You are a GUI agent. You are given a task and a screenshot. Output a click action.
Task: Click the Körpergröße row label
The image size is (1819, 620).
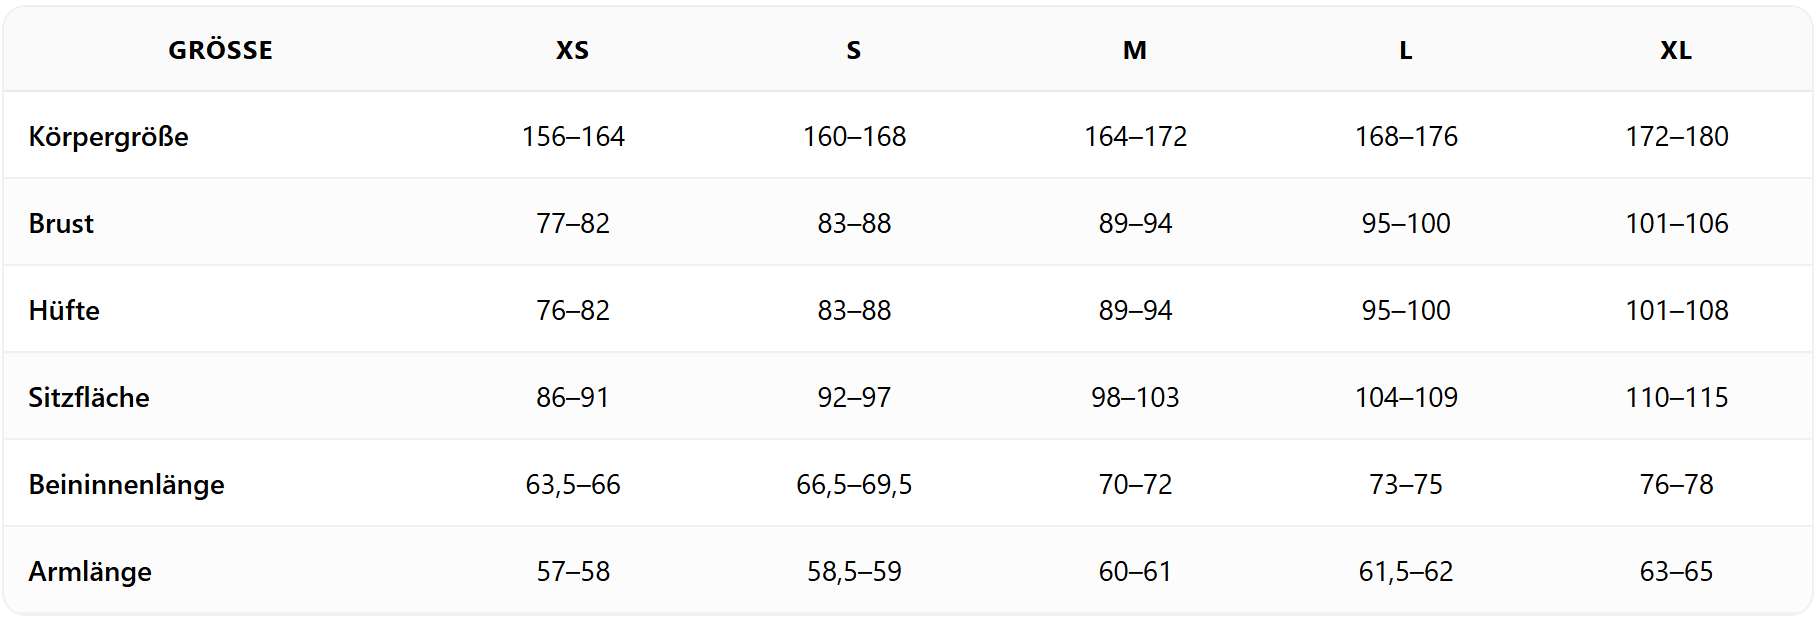coord(108,136)
